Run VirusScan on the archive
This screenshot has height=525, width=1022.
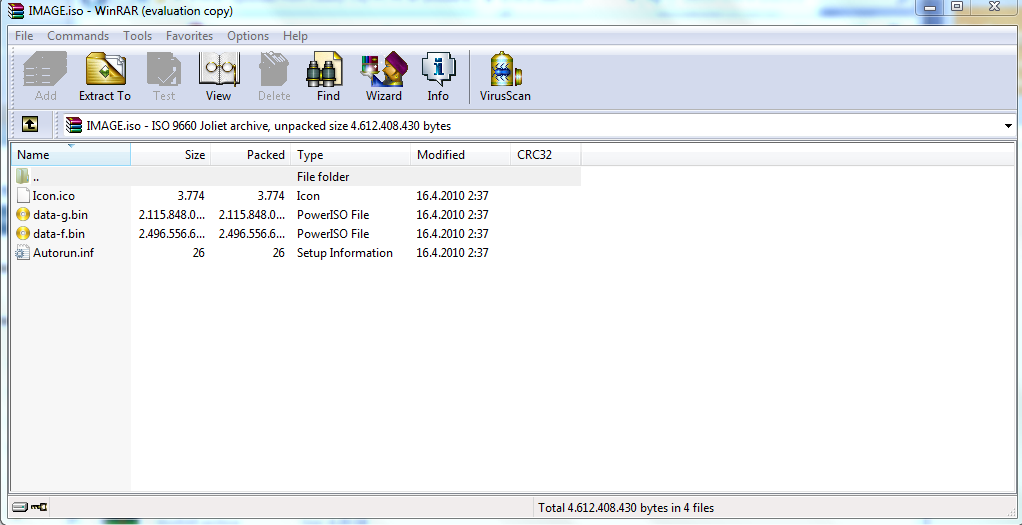tap(505, 77)
